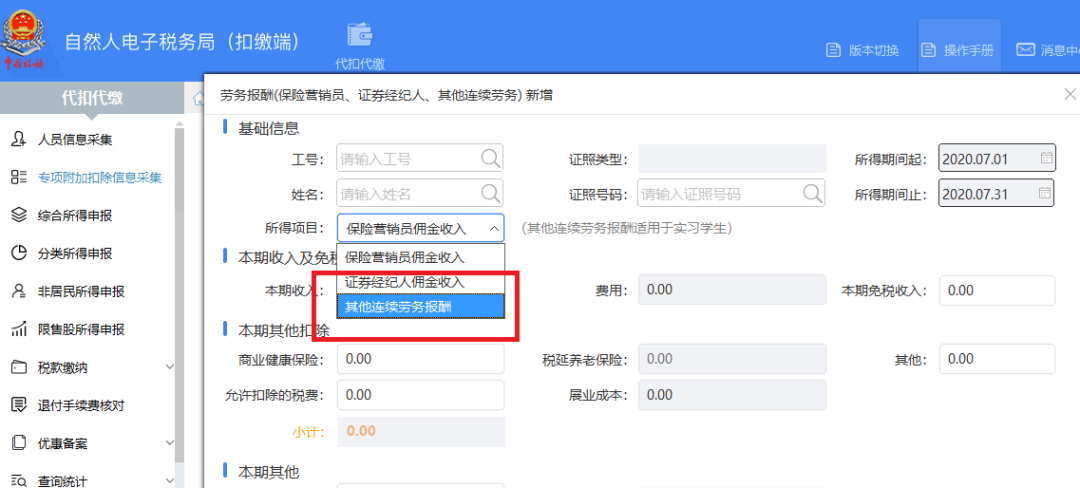Viewport: 1080px width, 488px height.
Task: Open 退付手续费核对 in sidebar
Action: 81,405
